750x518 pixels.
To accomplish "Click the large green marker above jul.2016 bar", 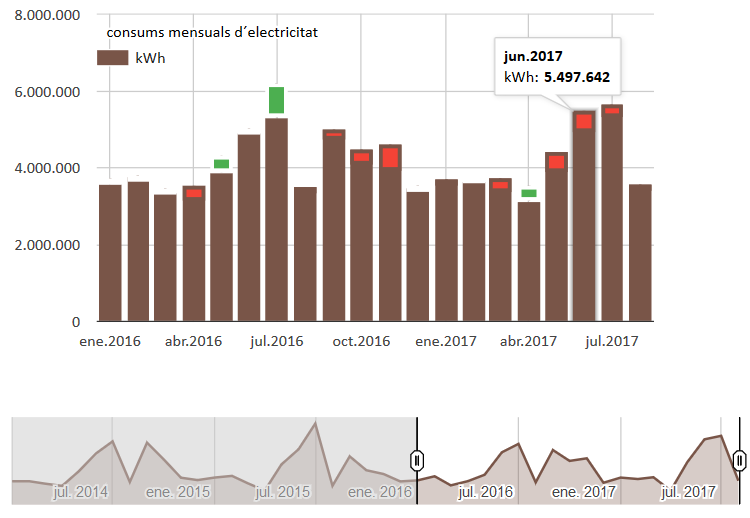I will coord(276,100).
